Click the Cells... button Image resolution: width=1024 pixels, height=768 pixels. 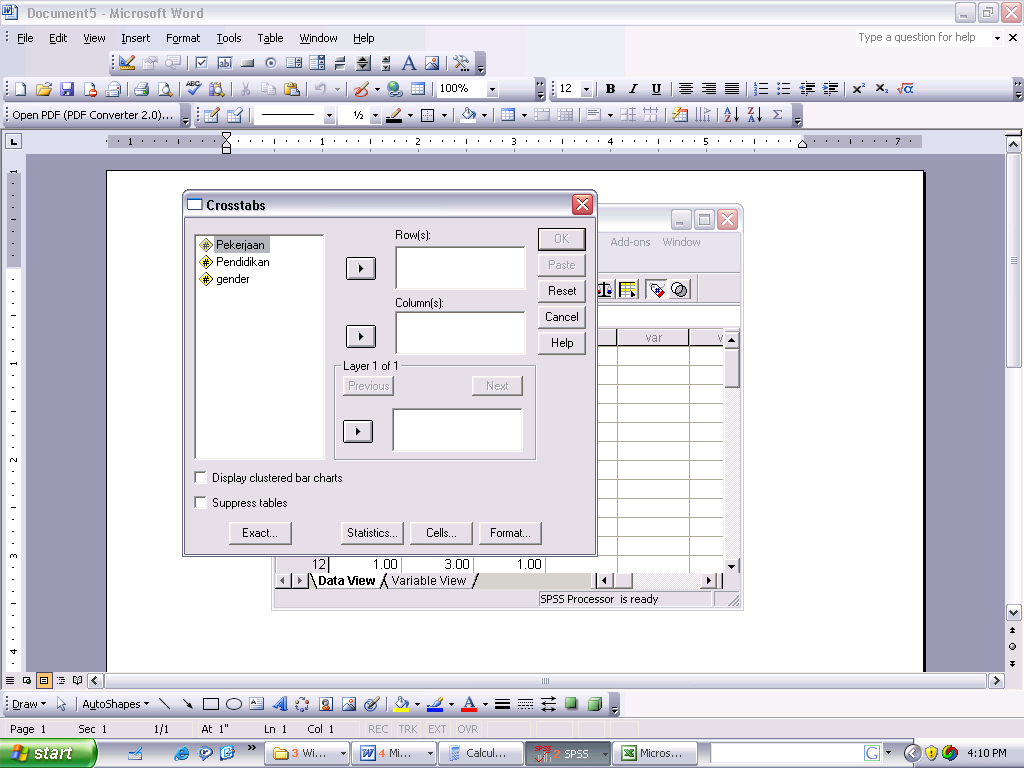(441, 533)
